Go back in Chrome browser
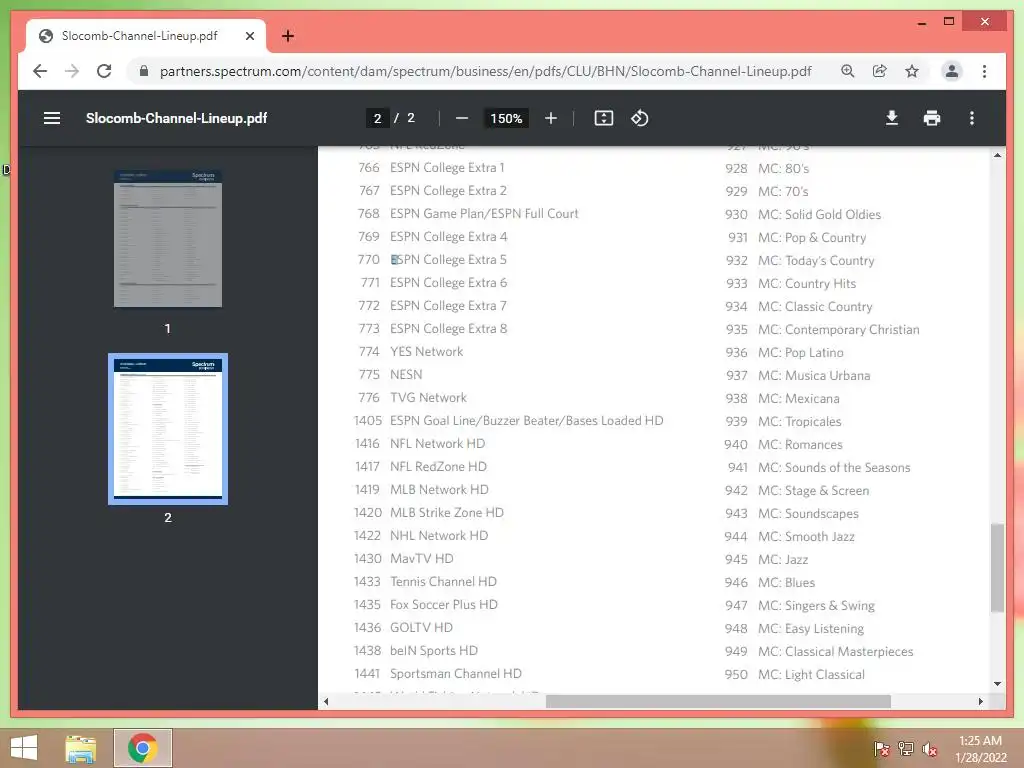 point(40,71)
